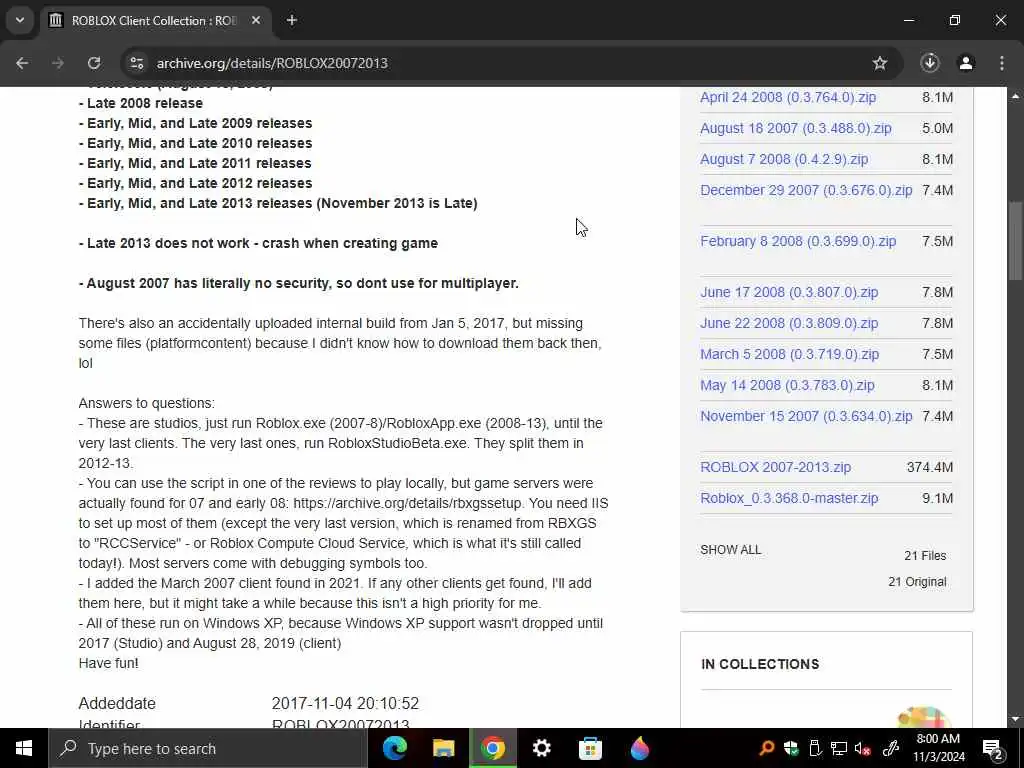Click the taskbar 'Type here to search' box

(208, 748)
